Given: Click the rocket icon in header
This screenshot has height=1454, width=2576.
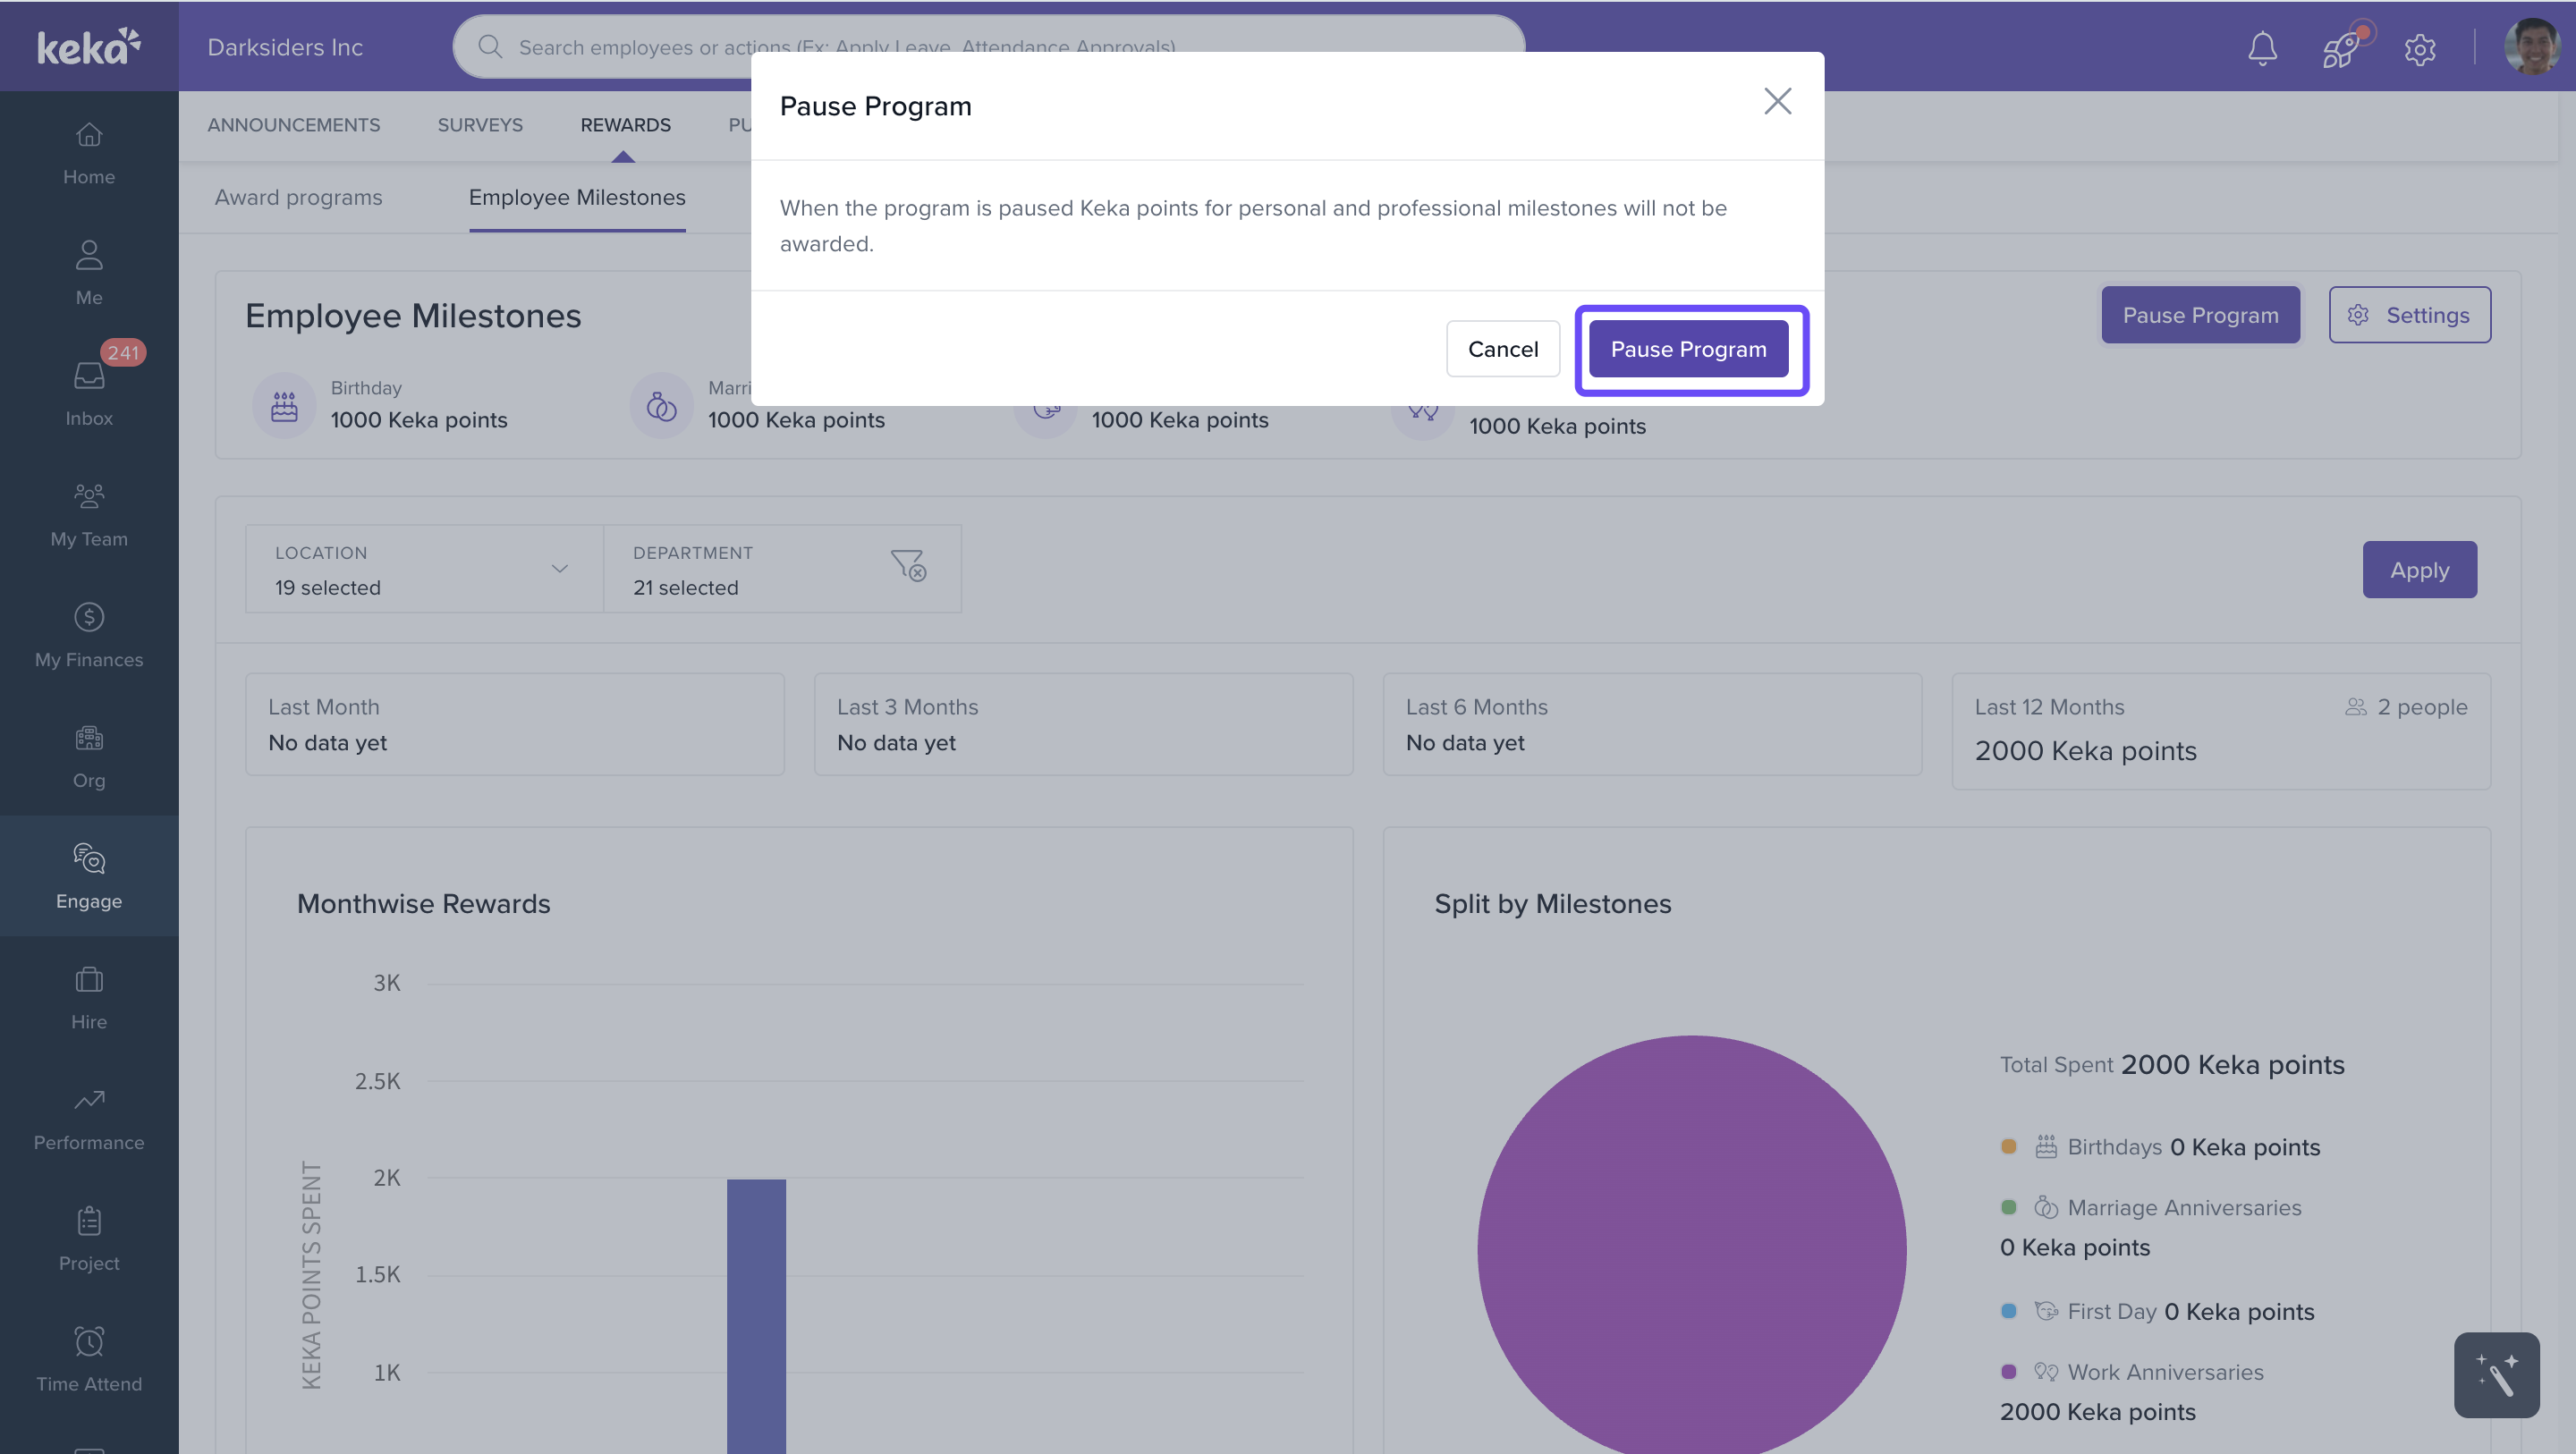Looking at the screenshot, I should tap(2341, 47).
